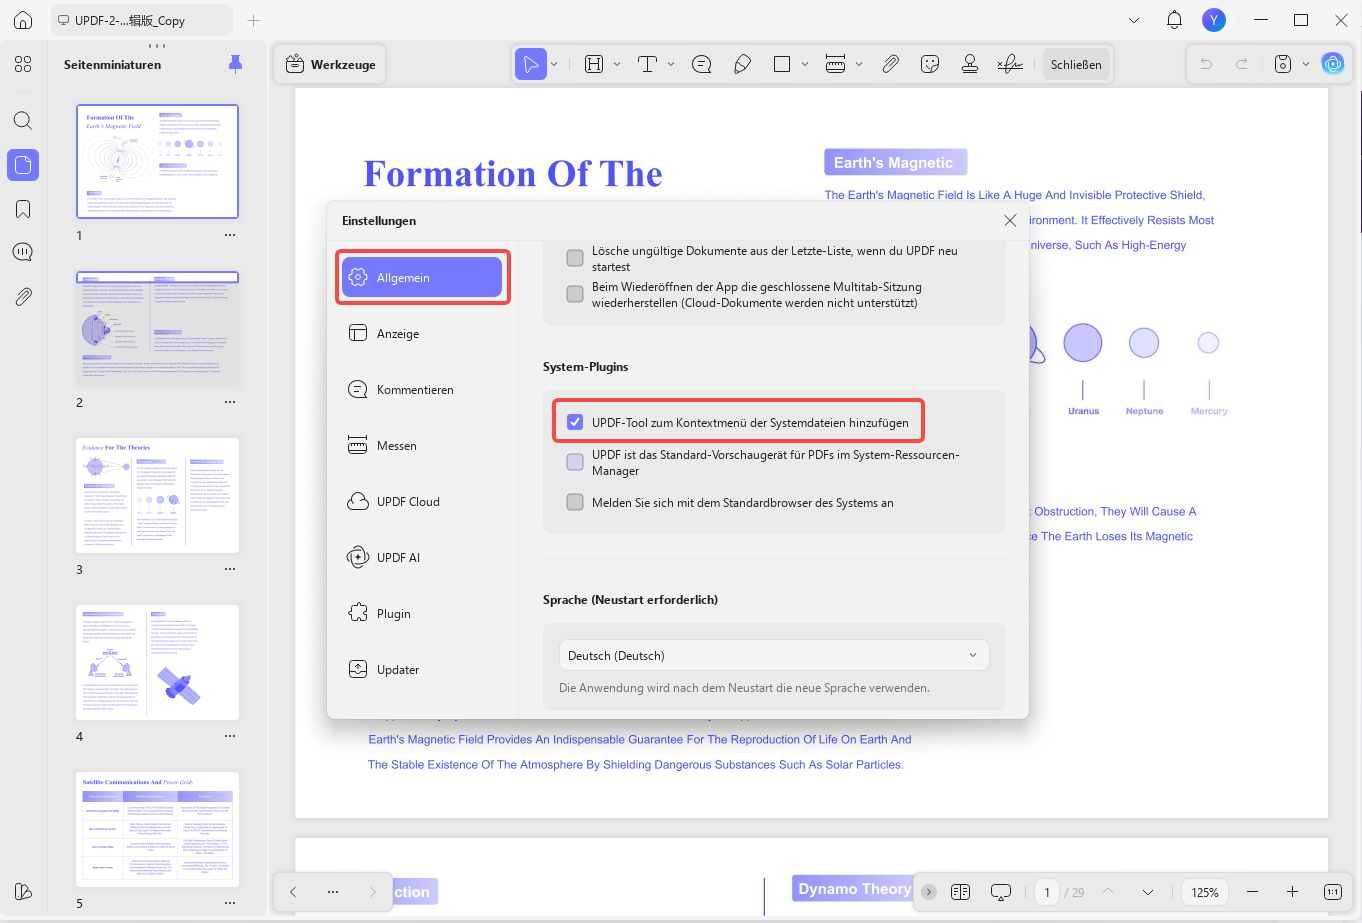This screenshot has height=923, width=1362.
Task: Open the search tool in the left sidebar
Action: click(23, 120)
